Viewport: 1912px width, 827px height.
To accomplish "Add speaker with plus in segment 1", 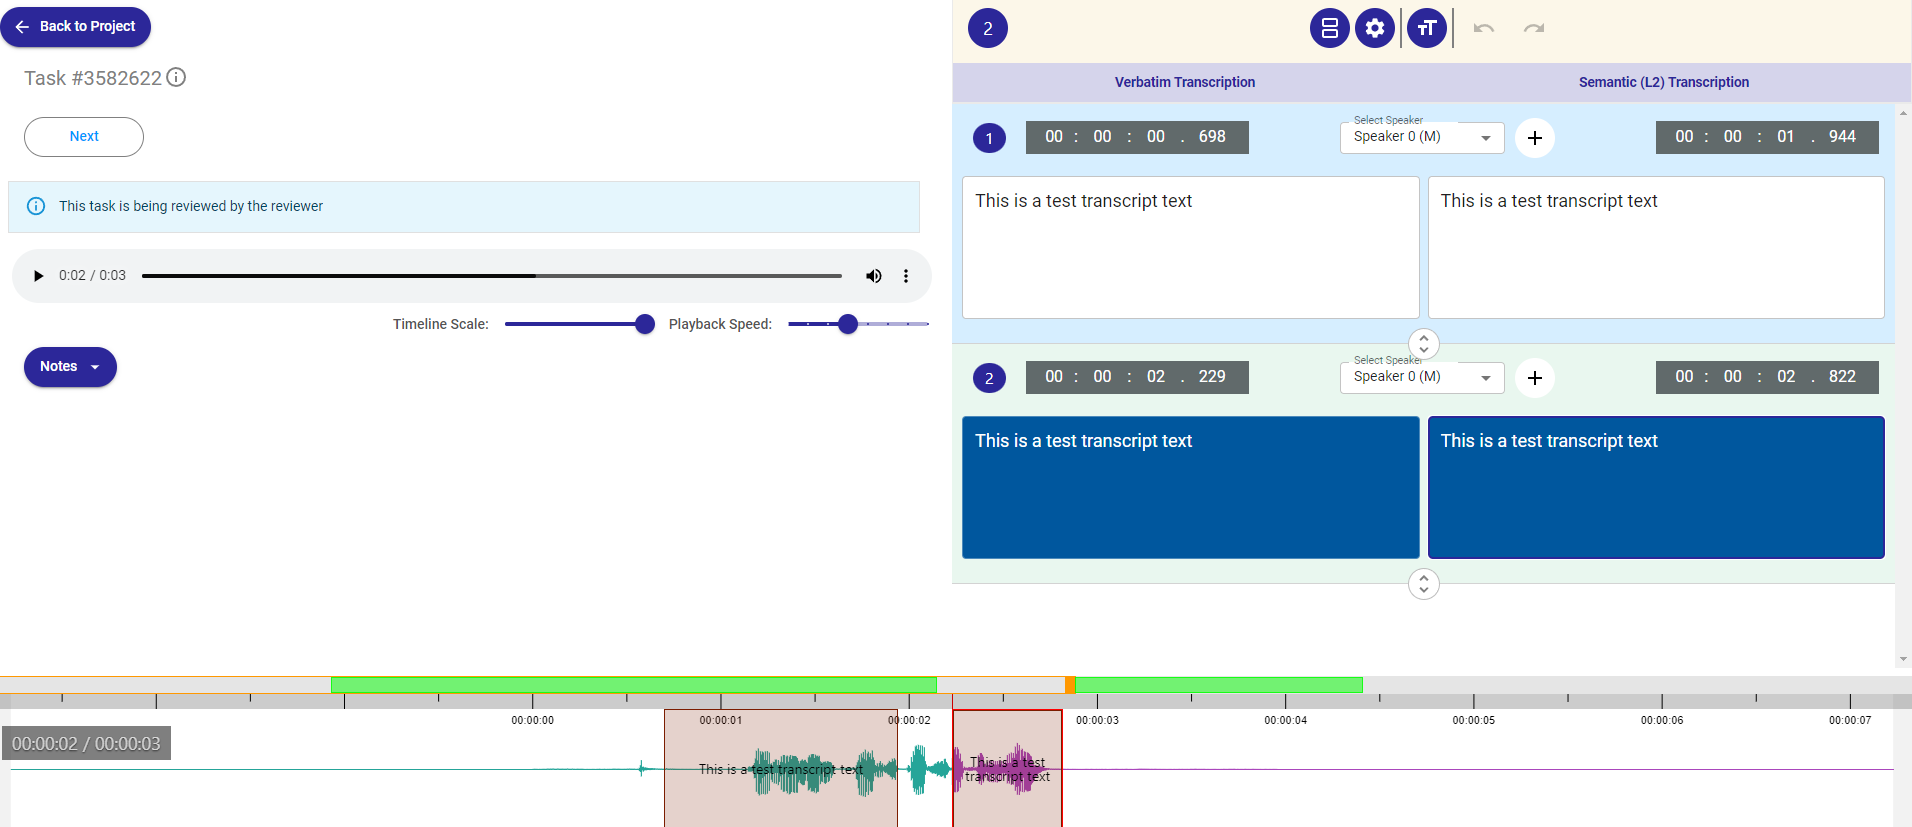I will point(1535,138).
